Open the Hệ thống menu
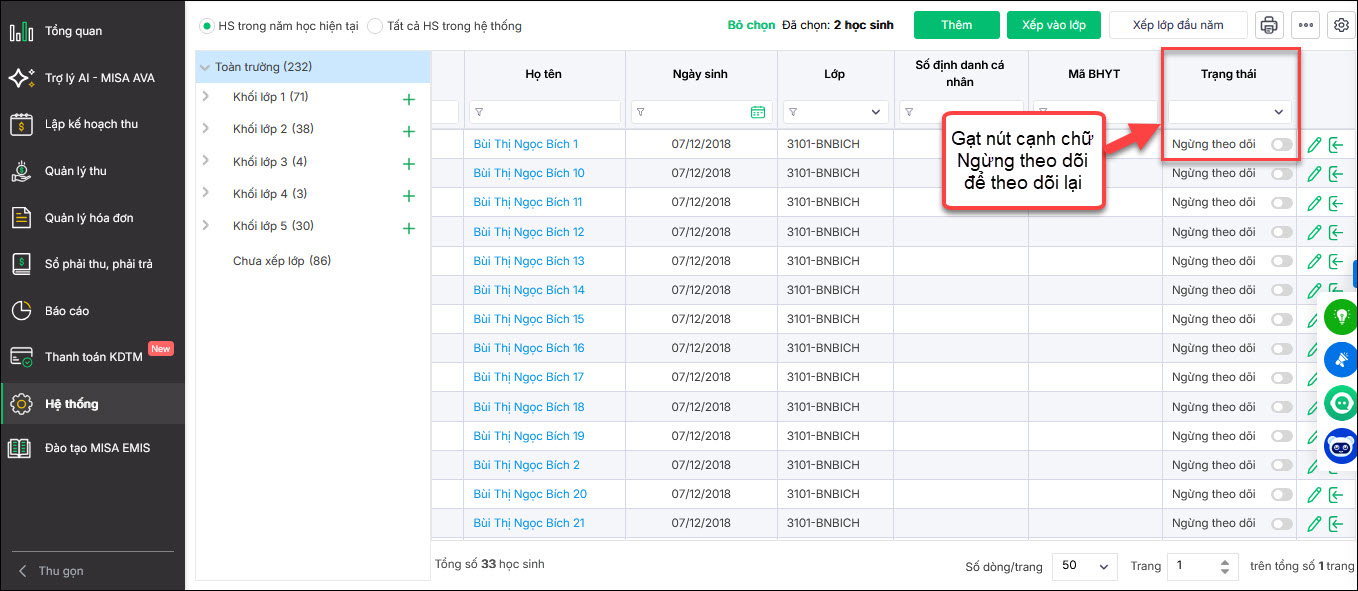1358x591 pixels. click(x=92, y=404)
